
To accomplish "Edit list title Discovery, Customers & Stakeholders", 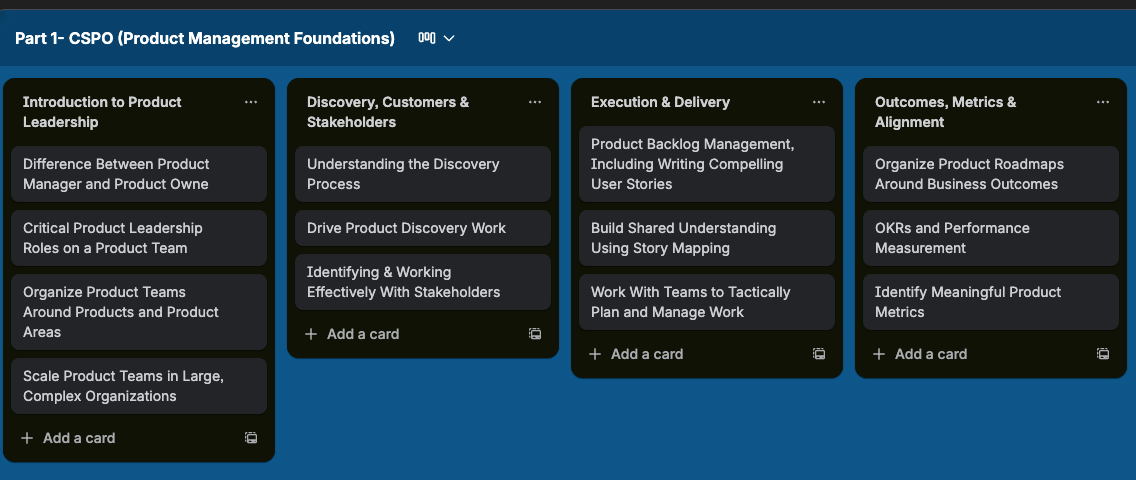I will coord(388,112).
